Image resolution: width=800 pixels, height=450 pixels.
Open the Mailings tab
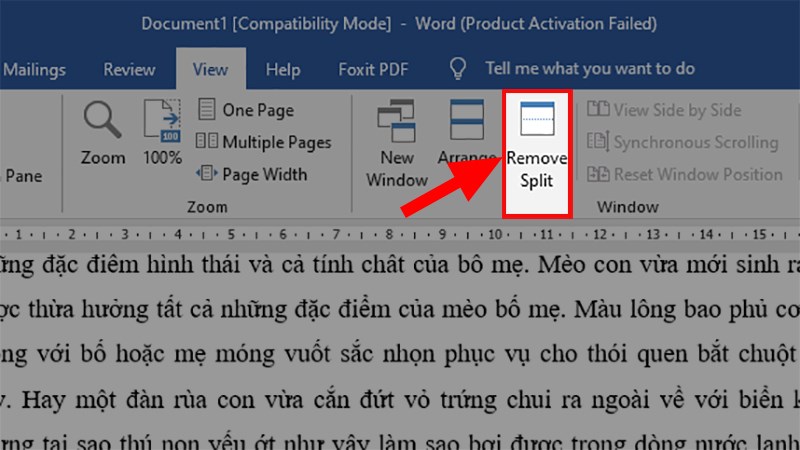34,70
